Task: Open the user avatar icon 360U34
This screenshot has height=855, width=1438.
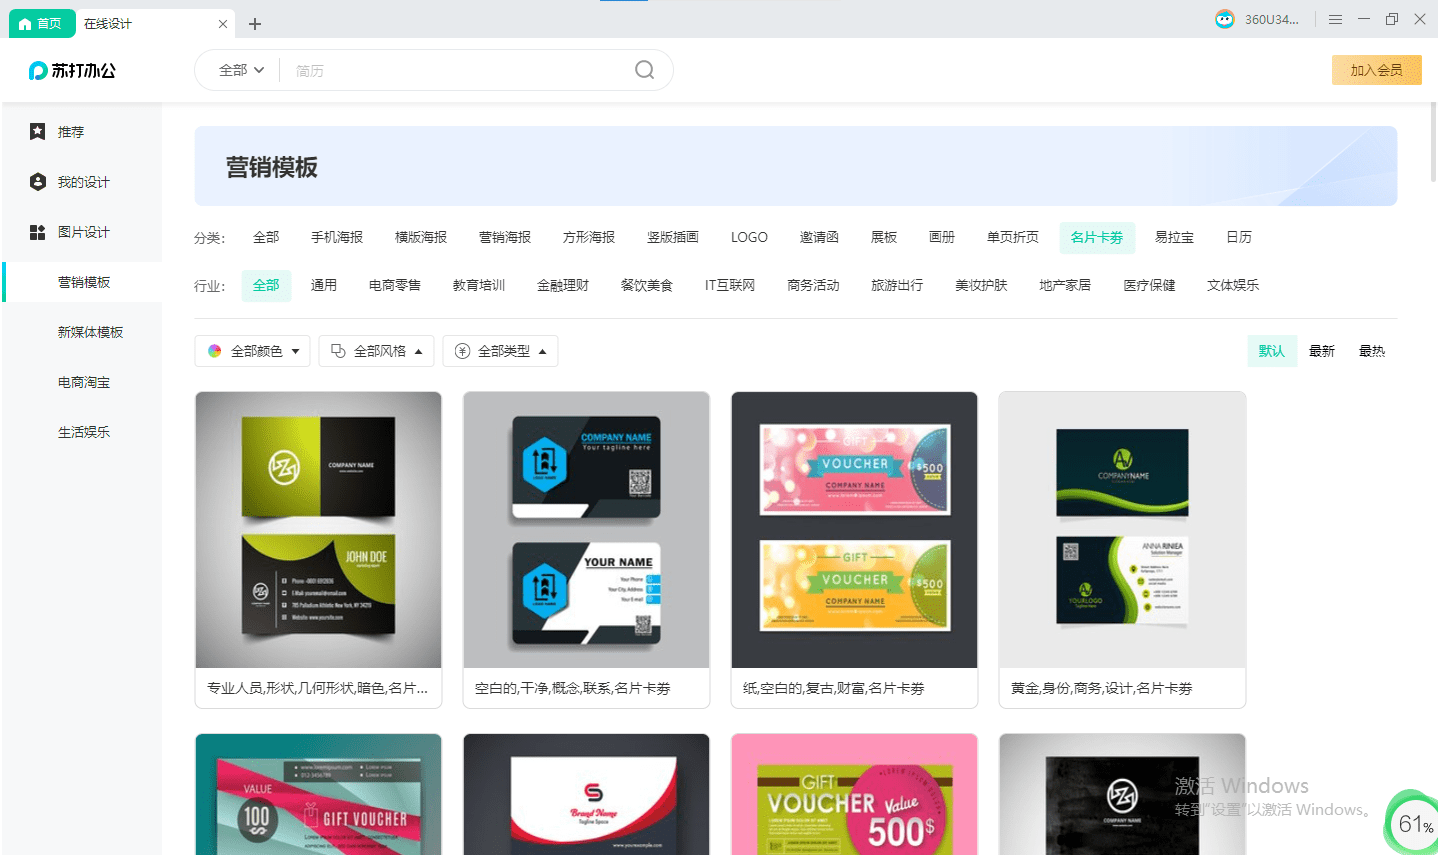Action: [x=1225, y=19]
